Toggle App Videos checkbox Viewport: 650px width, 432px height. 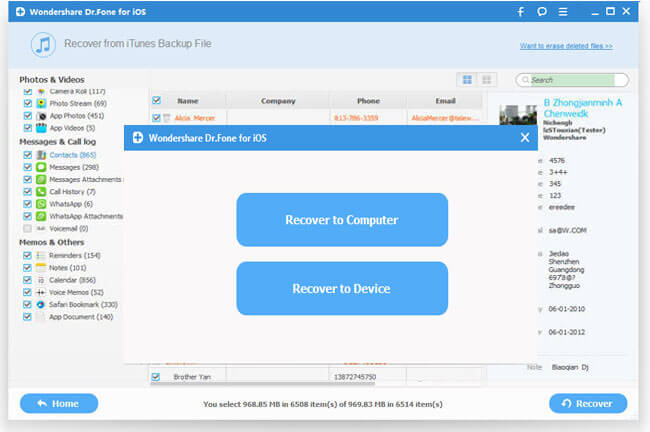28,128
